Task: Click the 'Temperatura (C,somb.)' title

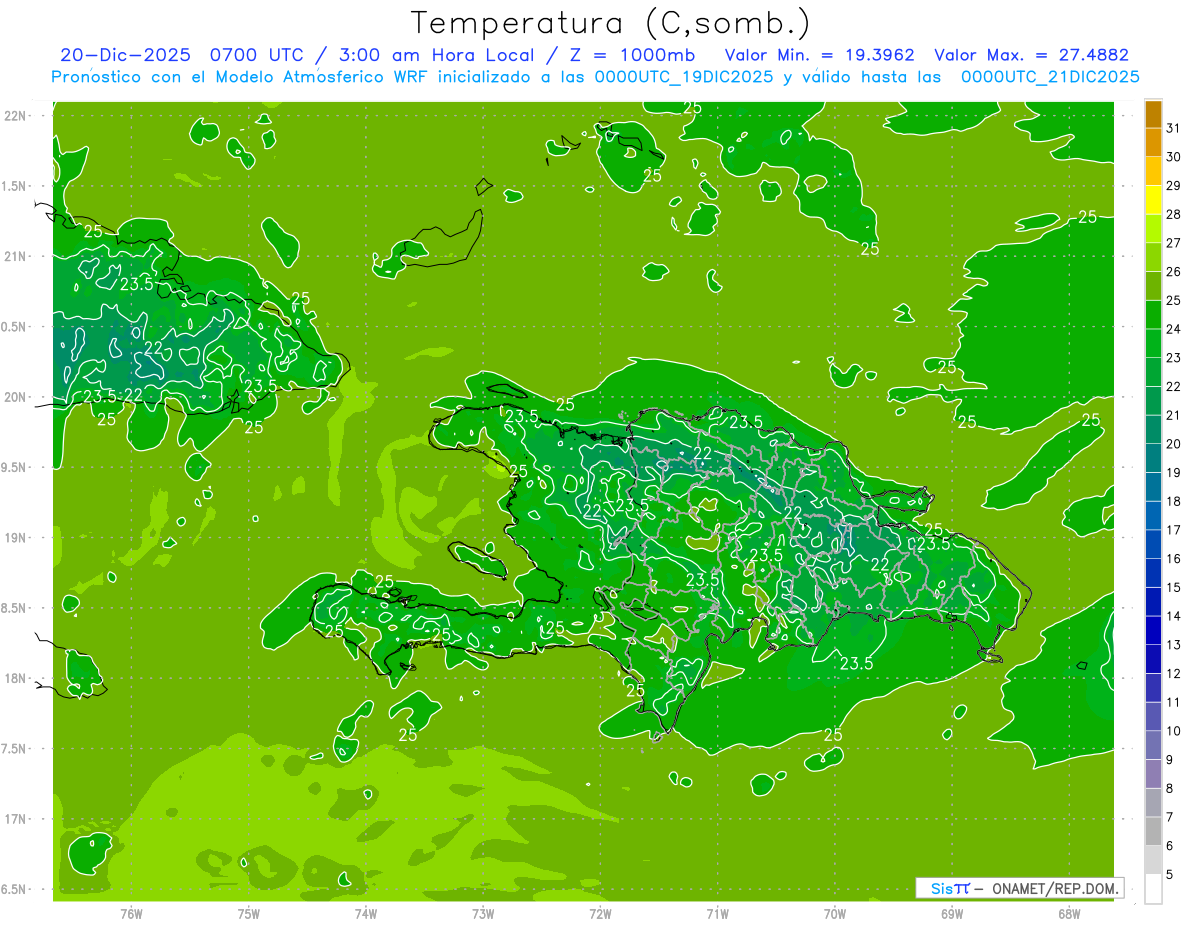Action: click(x=611, y=23)
